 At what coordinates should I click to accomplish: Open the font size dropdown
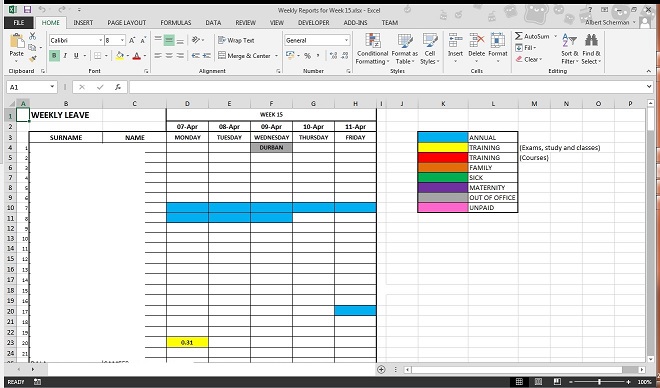click(x=122, y=40)
